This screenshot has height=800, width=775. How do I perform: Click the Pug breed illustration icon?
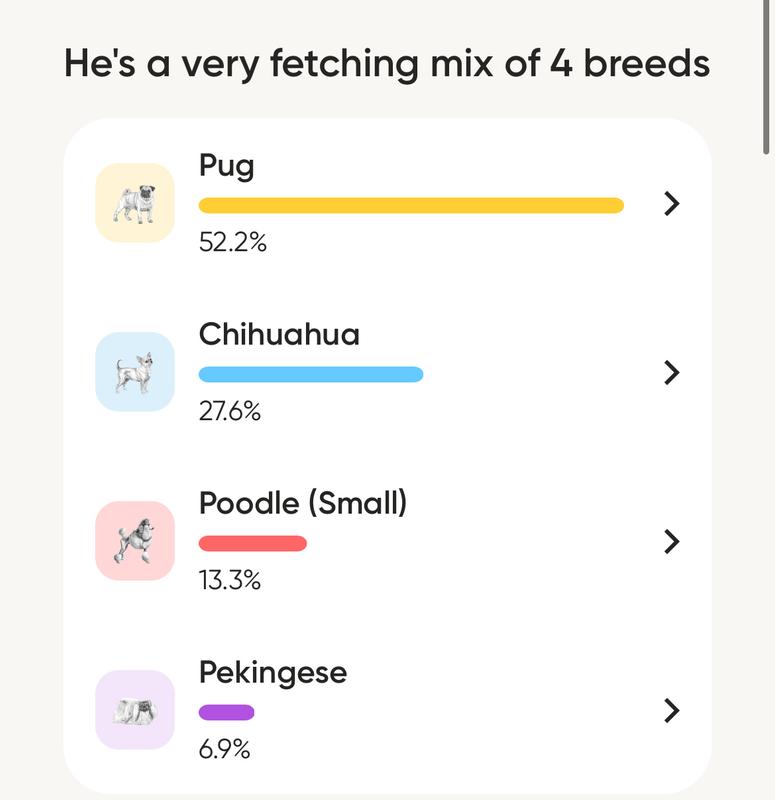click(x=134, y=203)
